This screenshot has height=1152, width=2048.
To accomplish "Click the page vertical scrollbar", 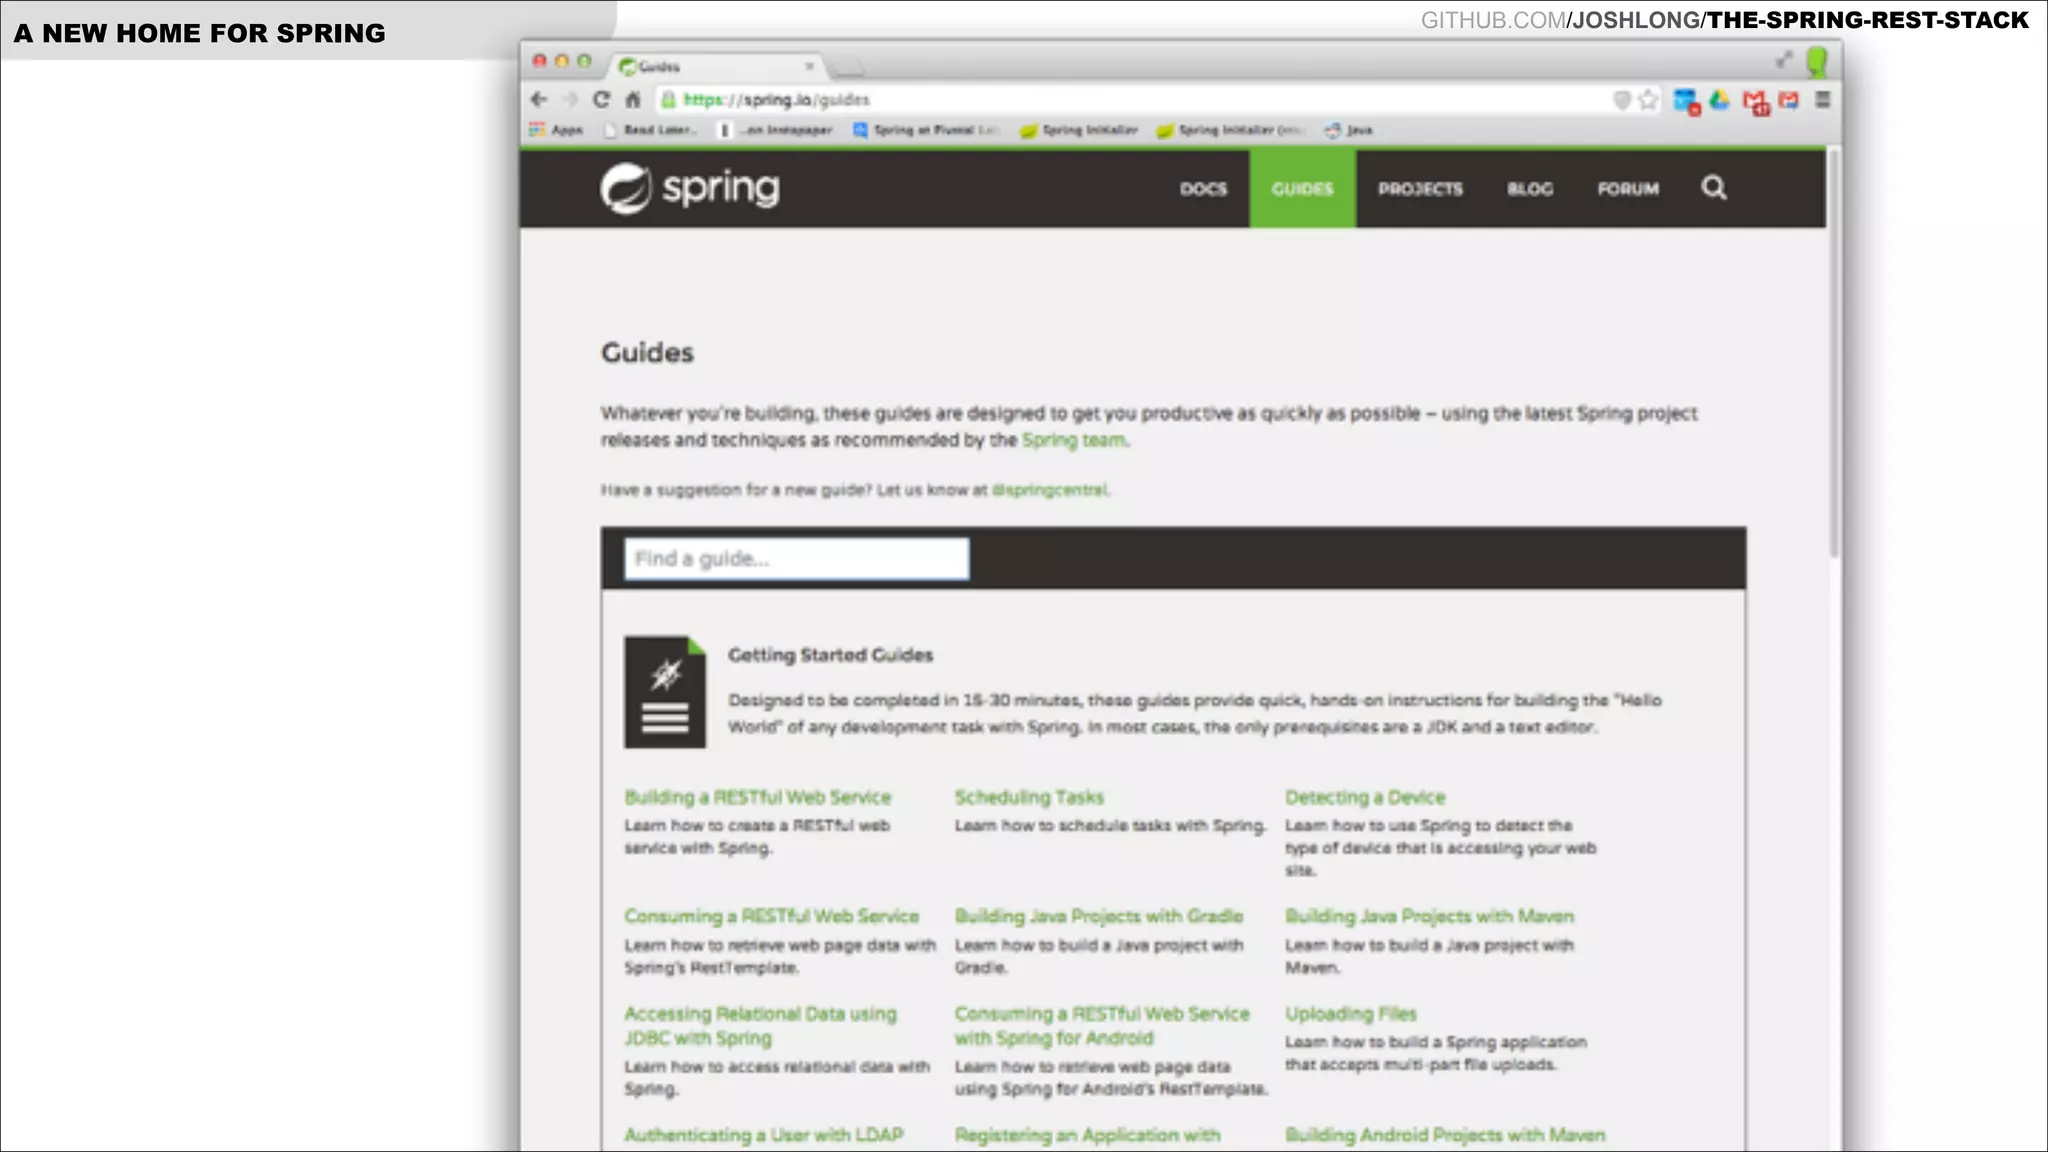I will 1833,350.
